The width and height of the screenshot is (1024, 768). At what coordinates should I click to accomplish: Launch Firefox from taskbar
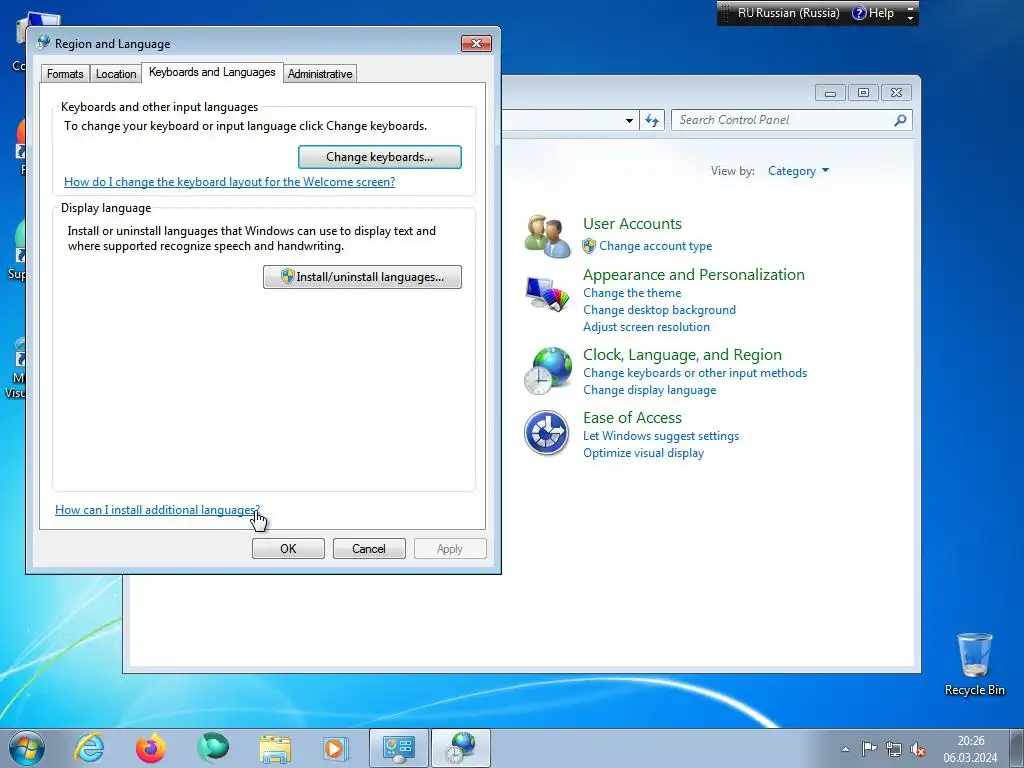[151, 748]
